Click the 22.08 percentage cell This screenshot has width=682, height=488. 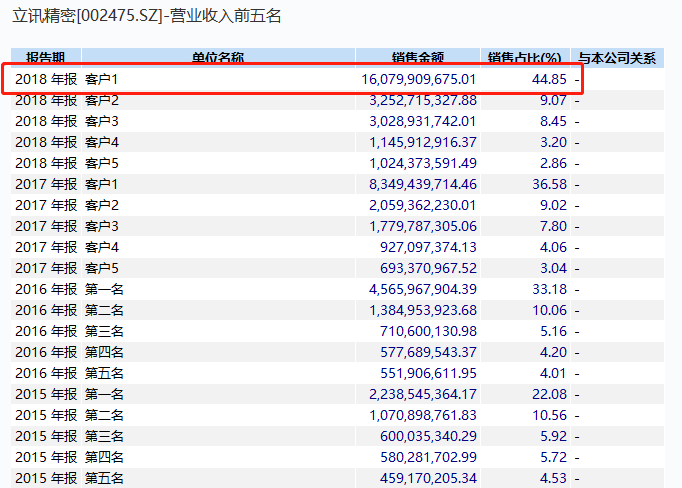549,394
